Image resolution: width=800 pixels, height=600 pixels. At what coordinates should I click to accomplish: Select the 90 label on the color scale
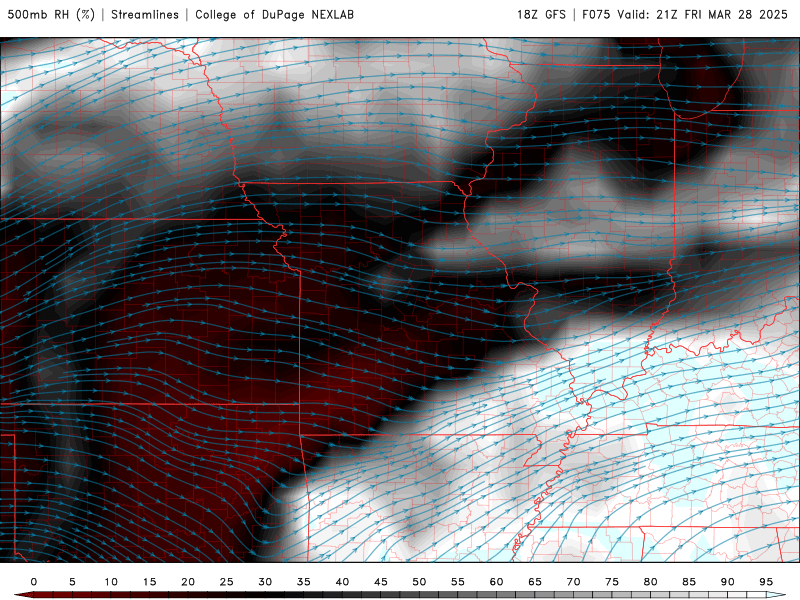pos(728,582)
